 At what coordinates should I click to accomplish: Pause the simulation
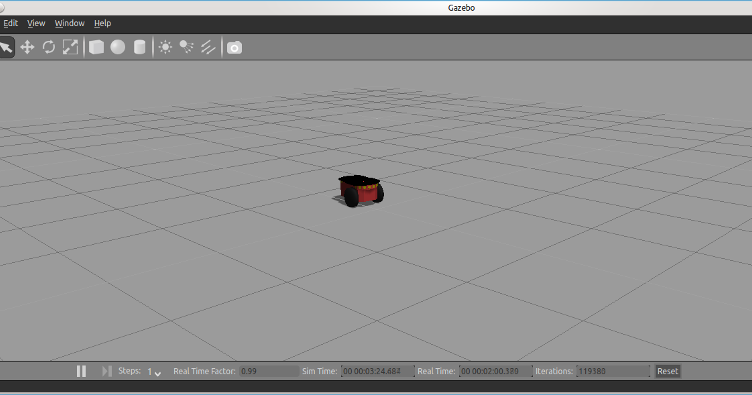82,371
